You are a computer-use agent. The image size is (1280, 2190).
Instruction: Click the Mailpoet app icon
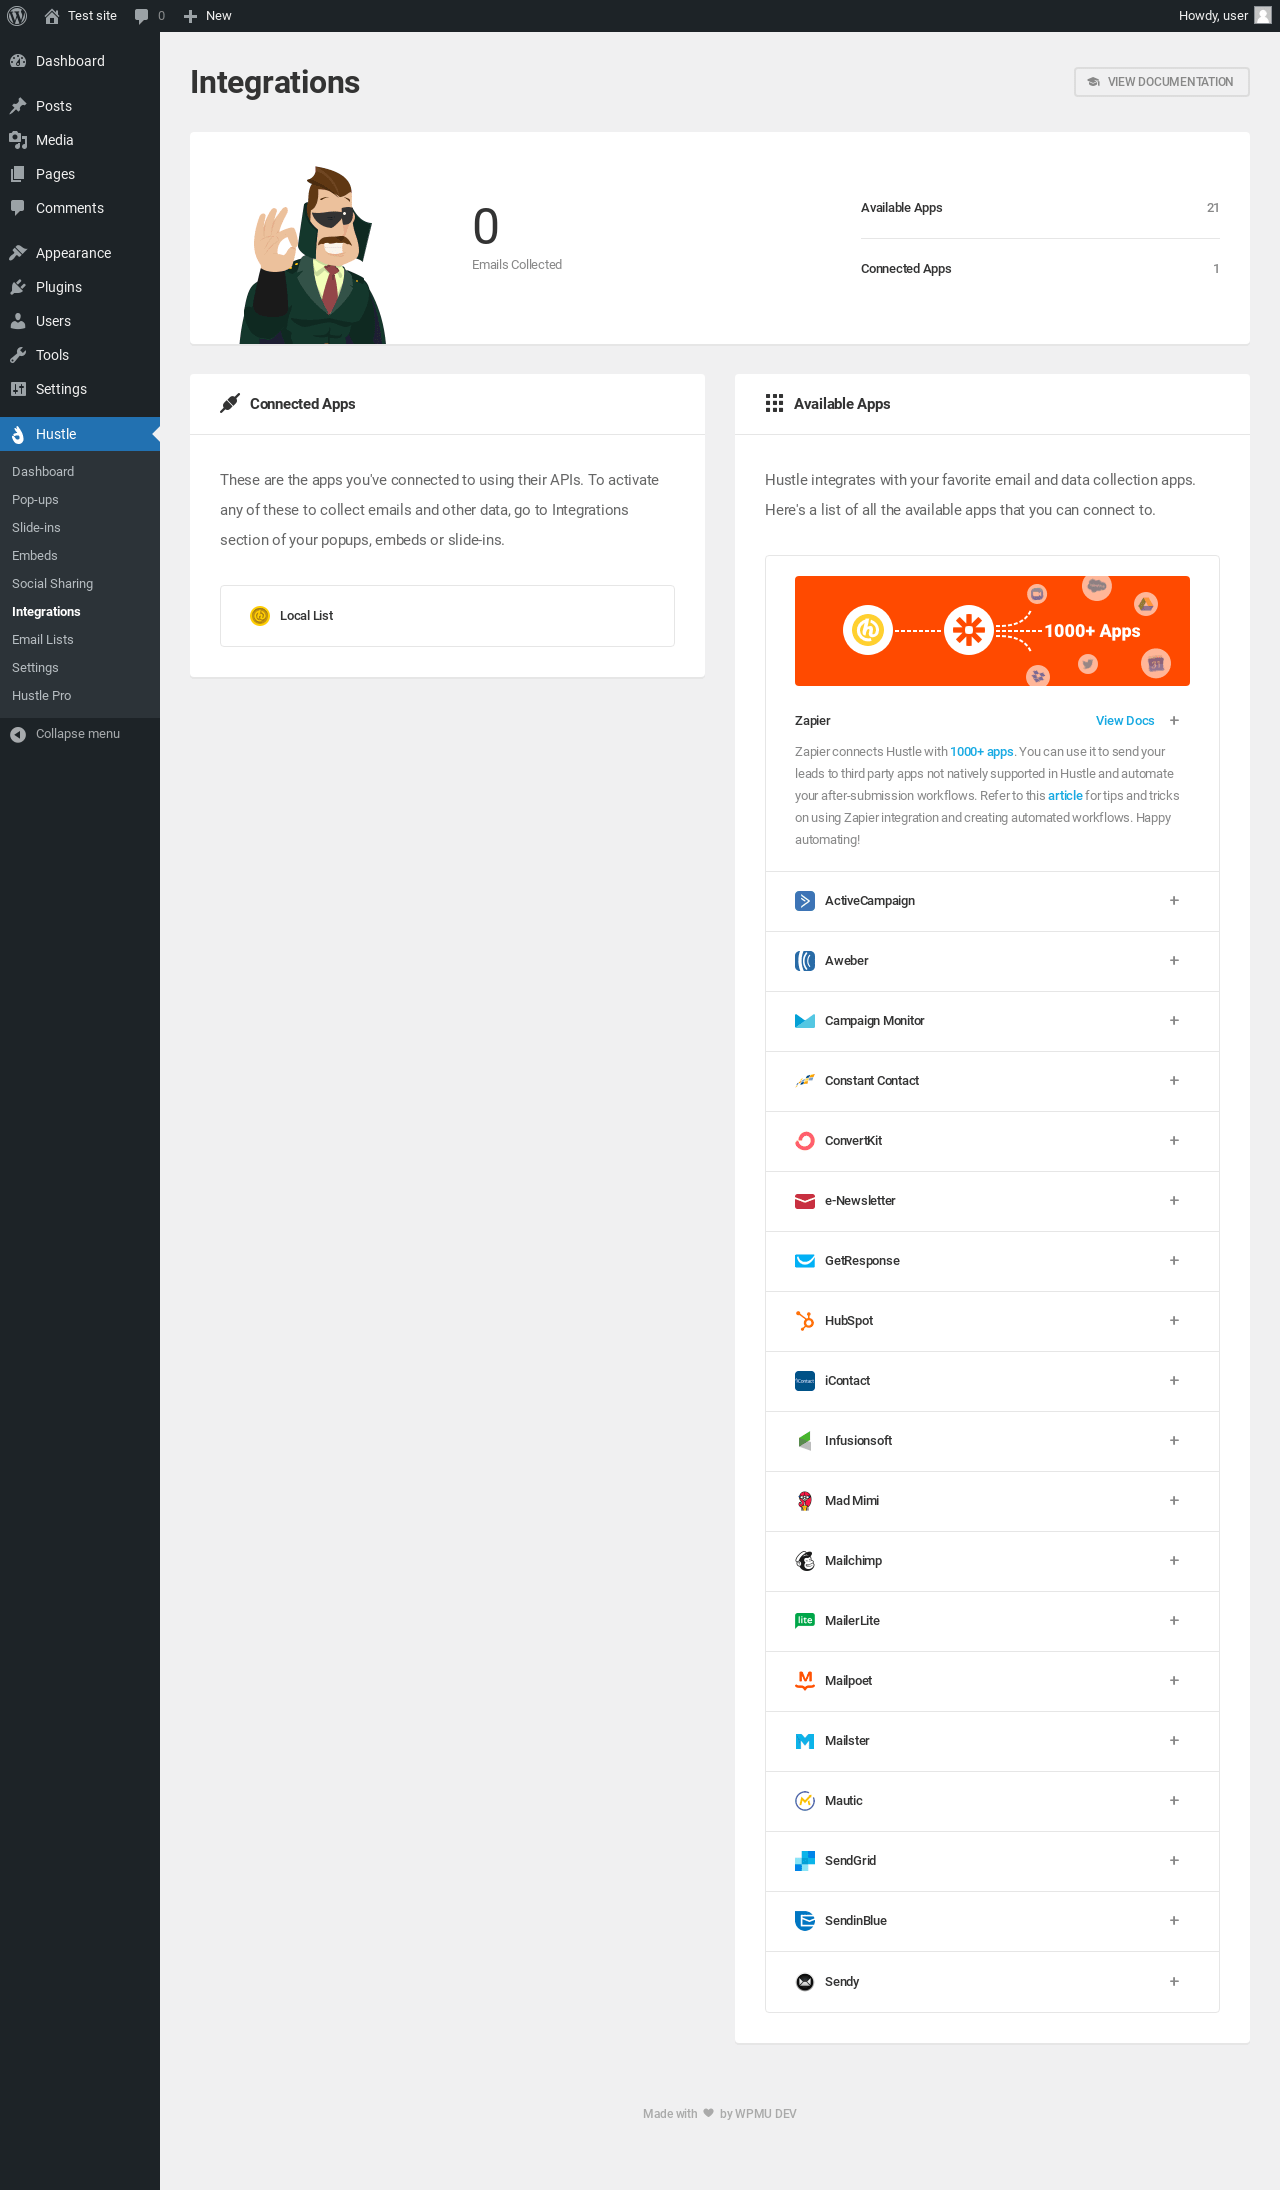[805, 1681]
